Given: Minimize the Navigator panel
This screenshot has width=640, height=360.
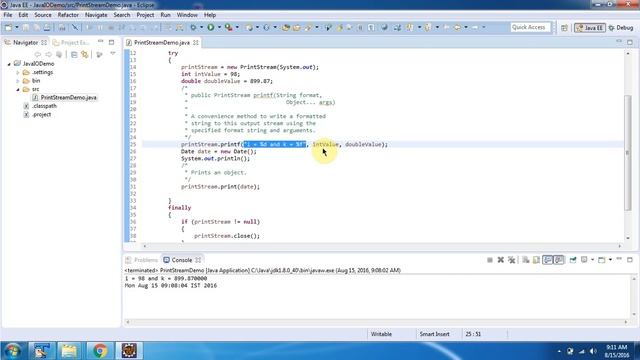Looking at the screenshot, I should pos(100,42).
